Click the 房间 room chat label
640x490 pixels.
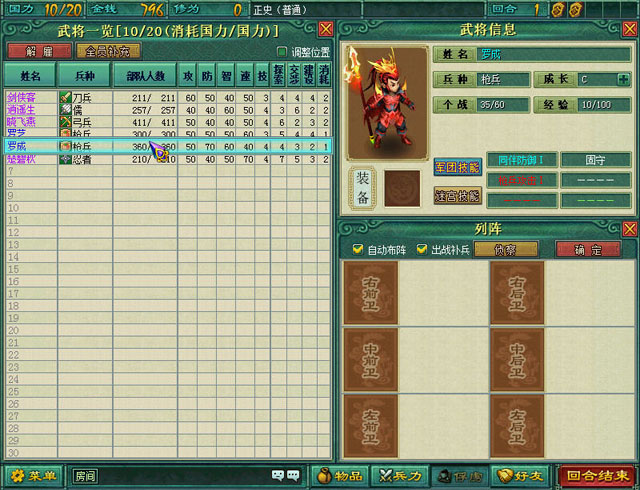(x=85, y=476)
